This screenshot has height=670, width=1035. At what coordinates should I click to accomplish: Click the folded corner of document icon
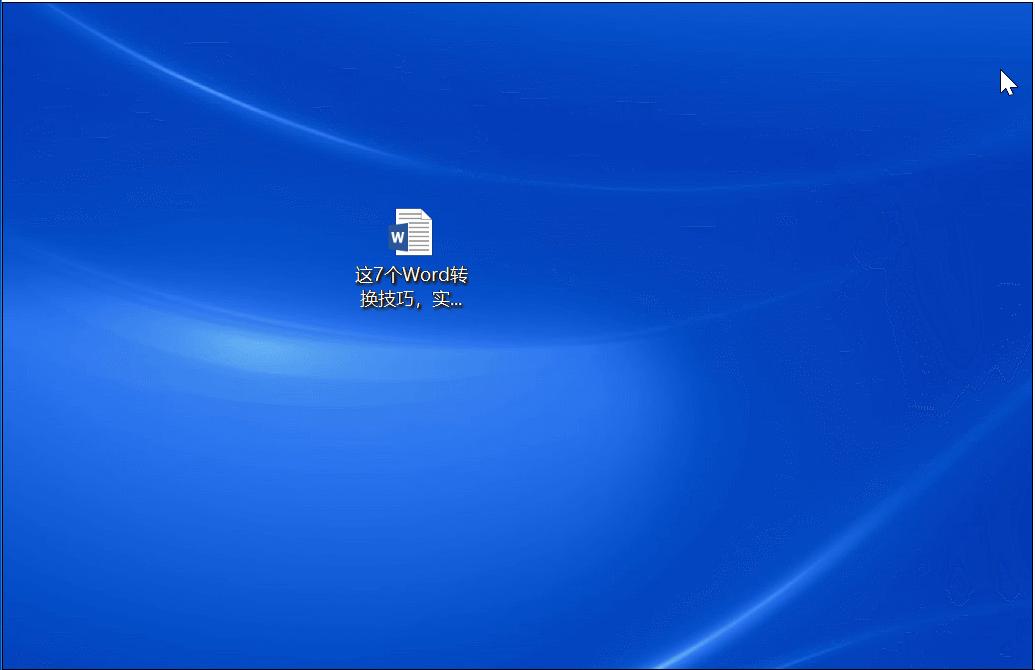424,214
